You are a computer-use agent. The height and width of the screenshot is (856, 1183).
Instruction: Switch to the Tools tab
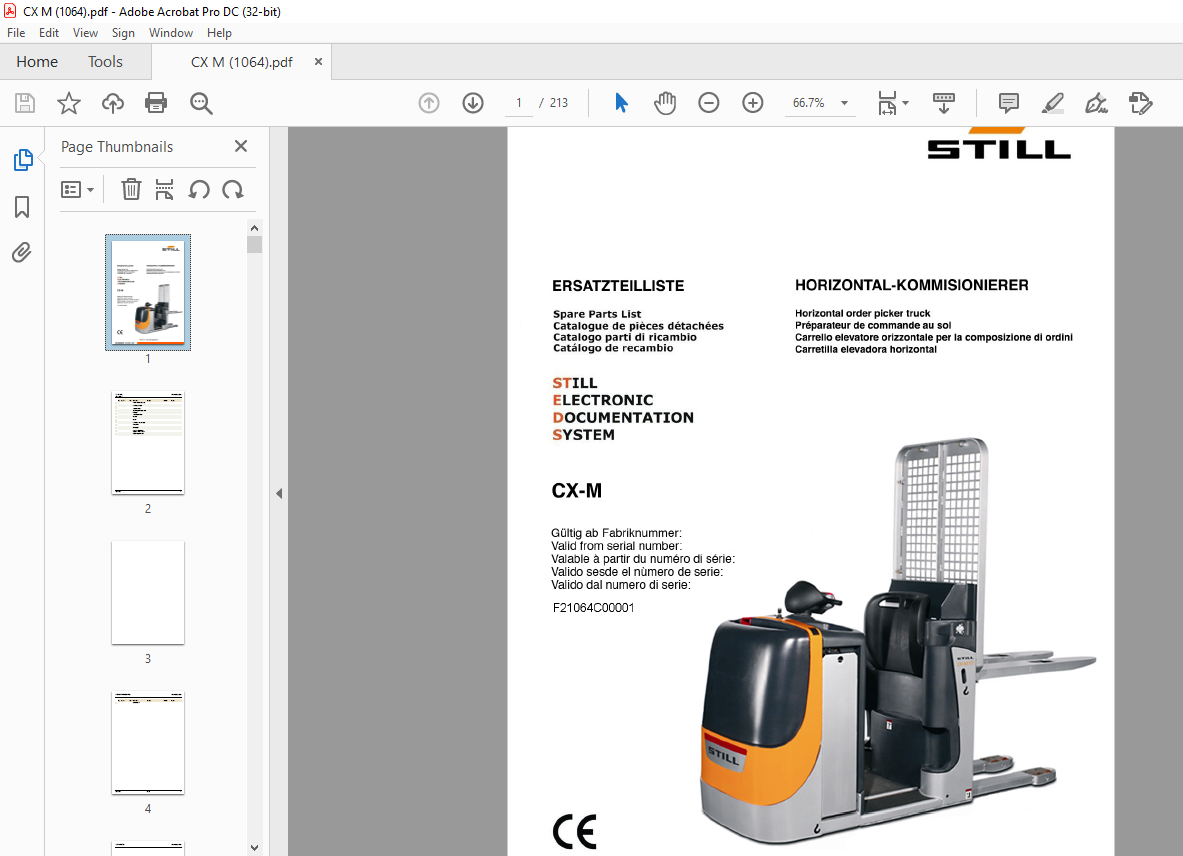coord(105,62)
